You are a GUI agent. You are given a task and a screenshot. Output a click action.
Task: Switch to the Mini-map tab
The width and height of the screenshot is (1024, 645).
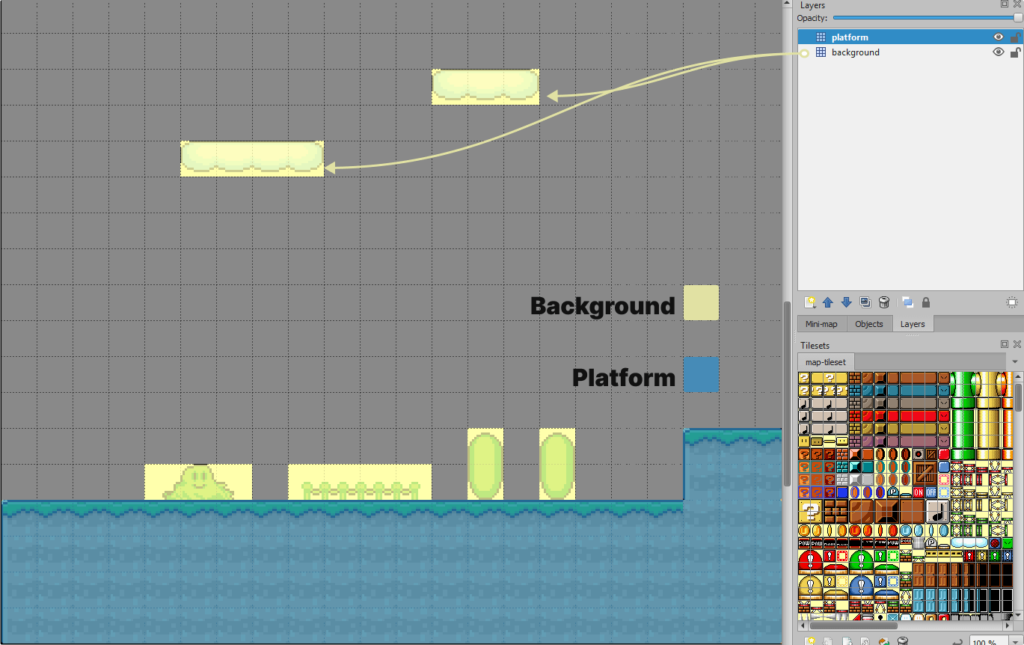tap(821, 323)
